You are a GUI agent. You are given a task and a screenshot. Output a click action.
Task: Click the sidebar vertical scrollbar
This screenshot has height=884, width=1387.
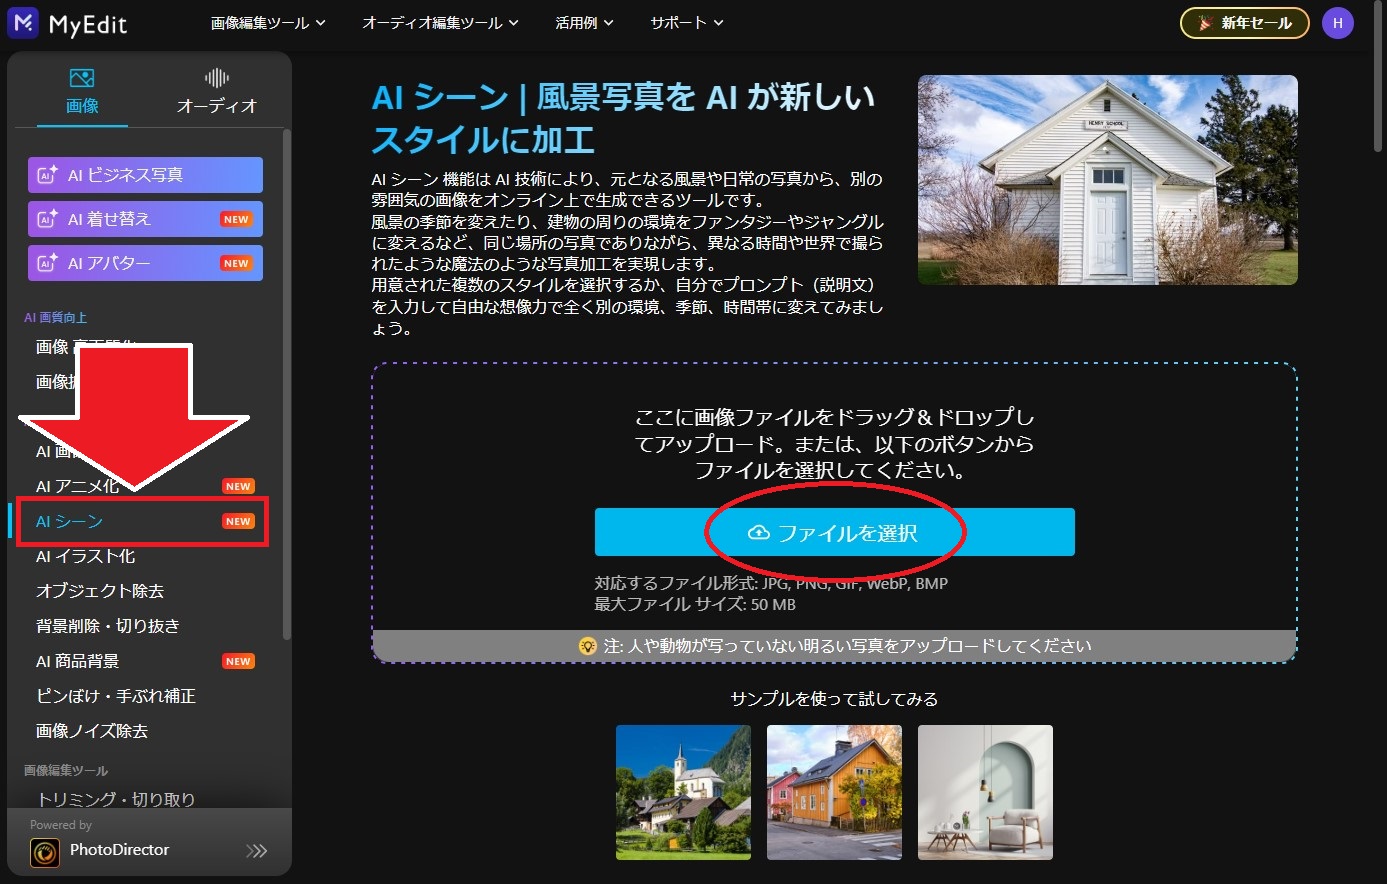click(x=287, y=385)
